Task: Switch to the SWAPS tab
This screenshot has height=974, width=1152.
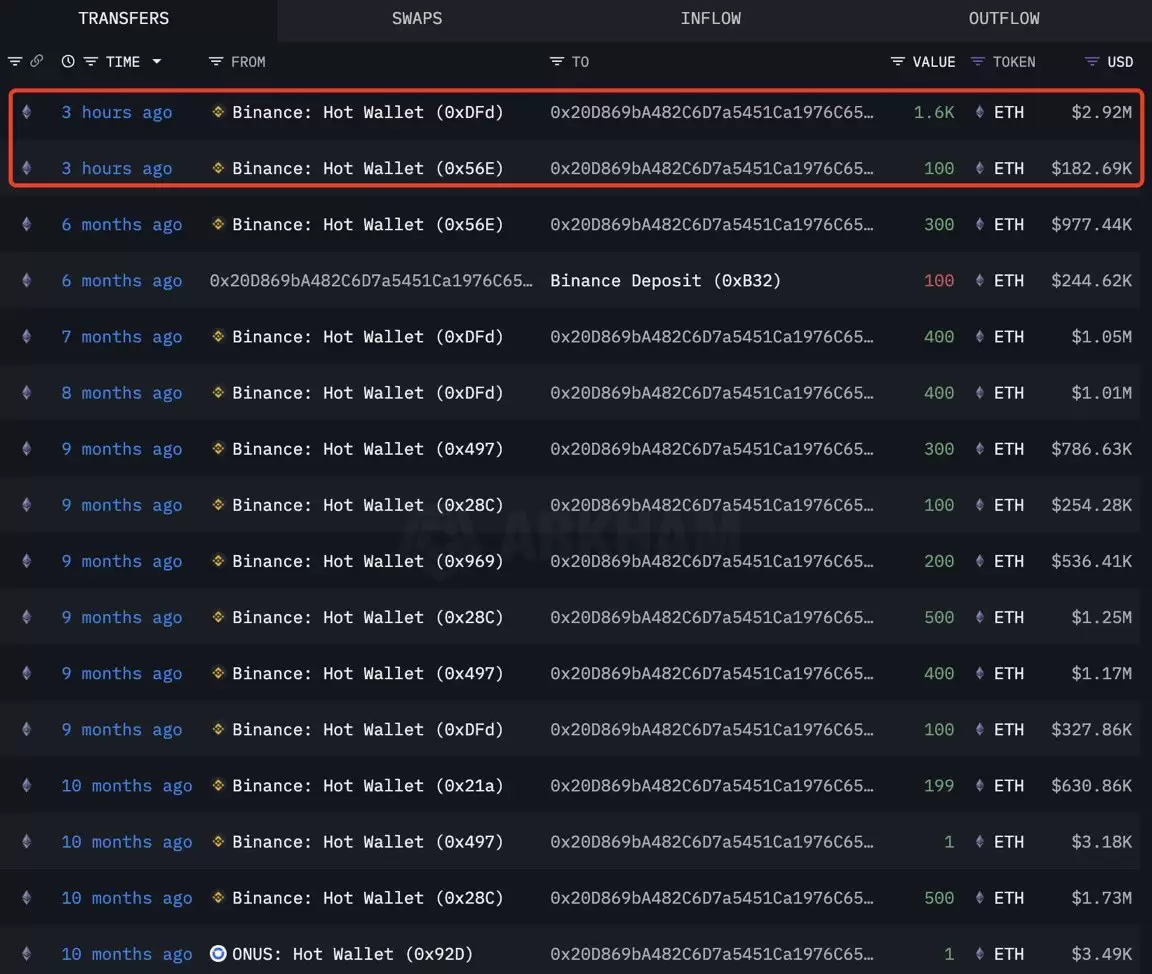Action: click(417, 18)
